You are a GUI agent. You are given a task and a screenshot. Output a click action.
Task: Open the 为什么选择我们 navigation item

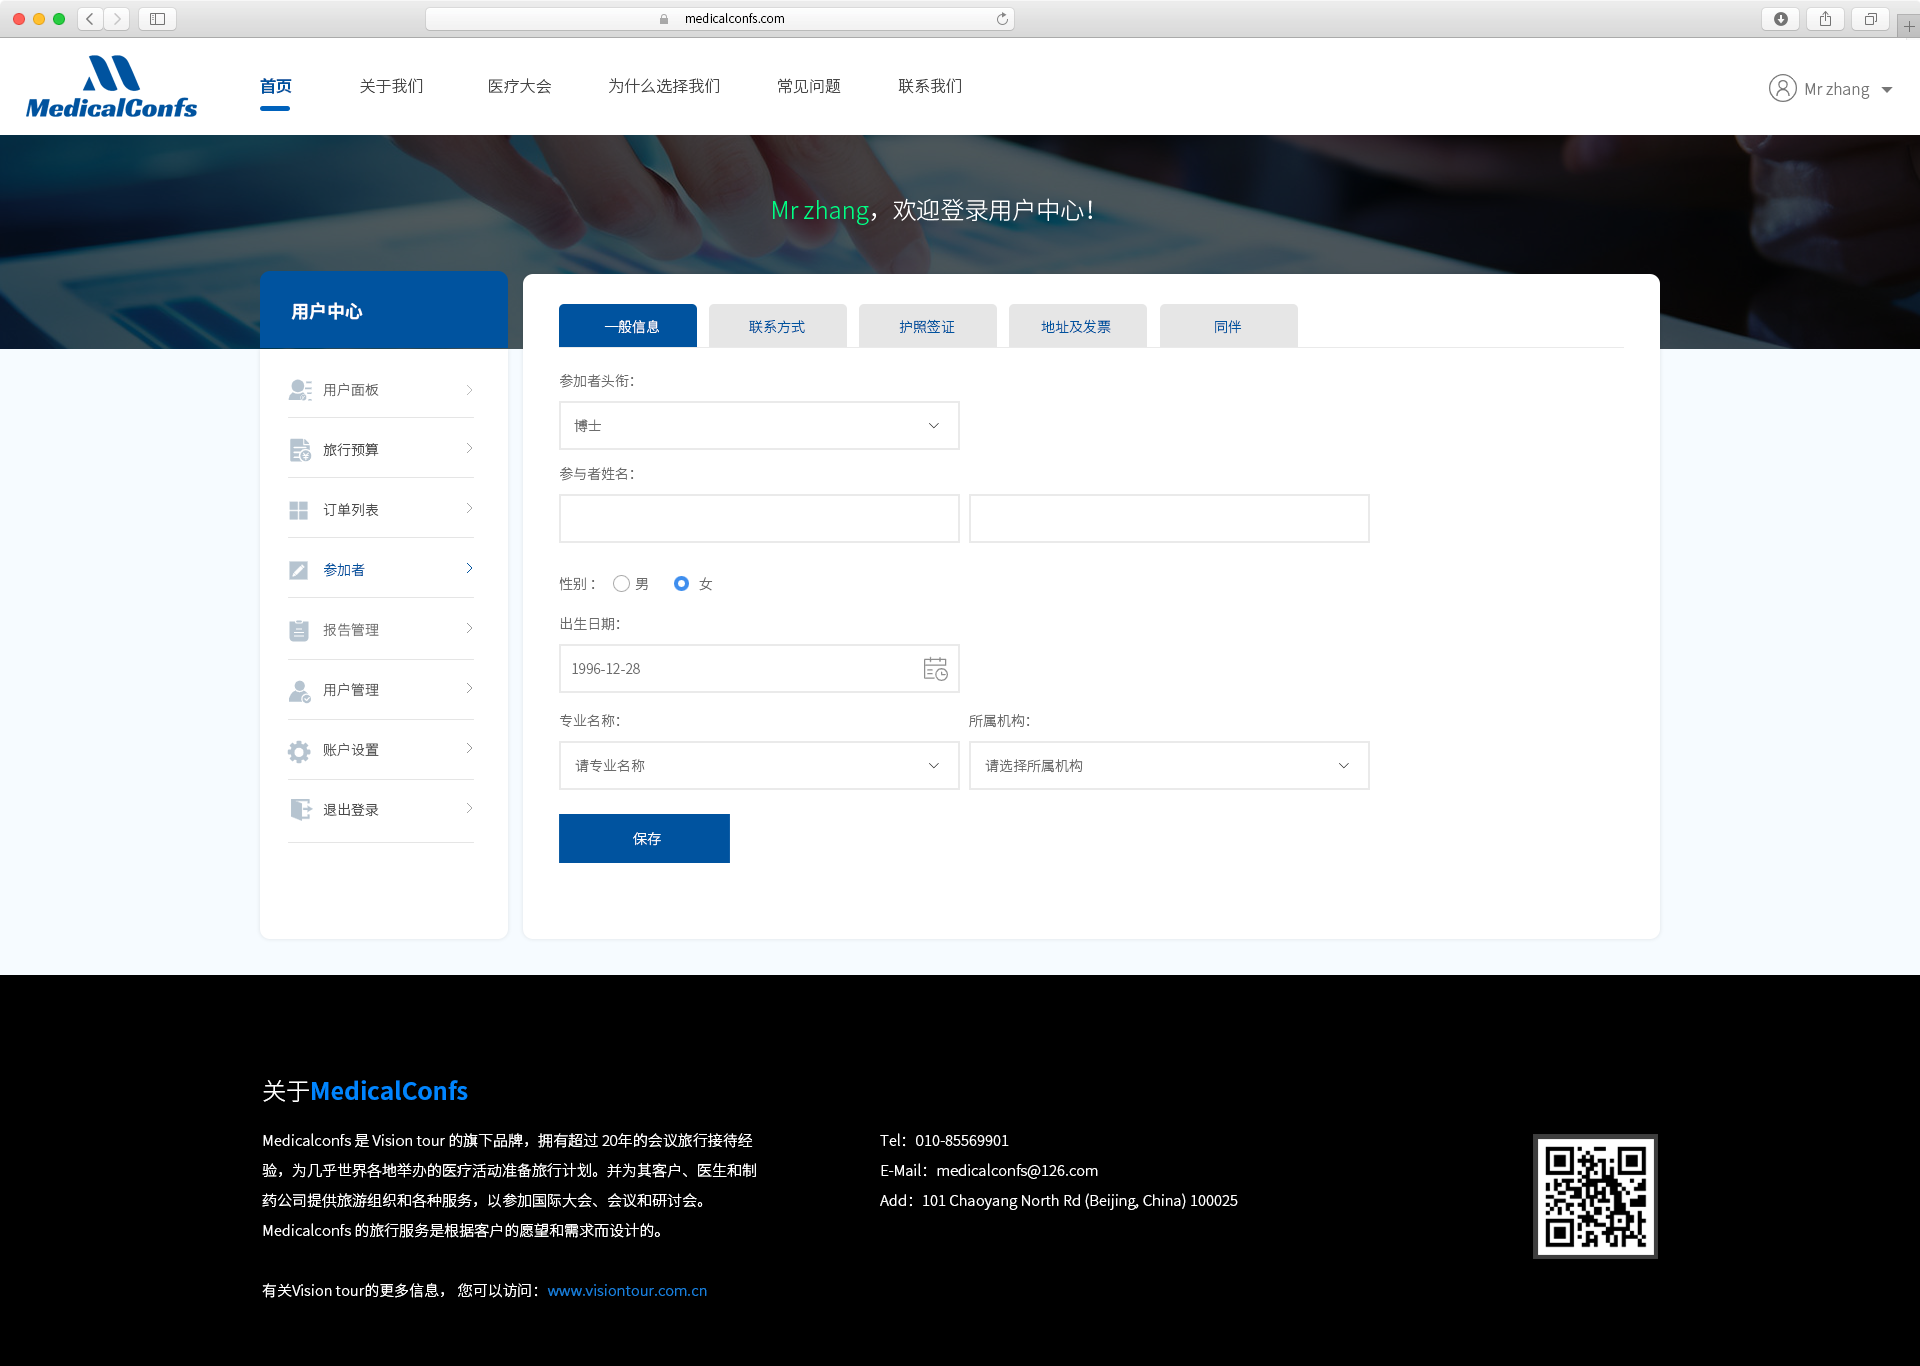click(x=664, y=86)
